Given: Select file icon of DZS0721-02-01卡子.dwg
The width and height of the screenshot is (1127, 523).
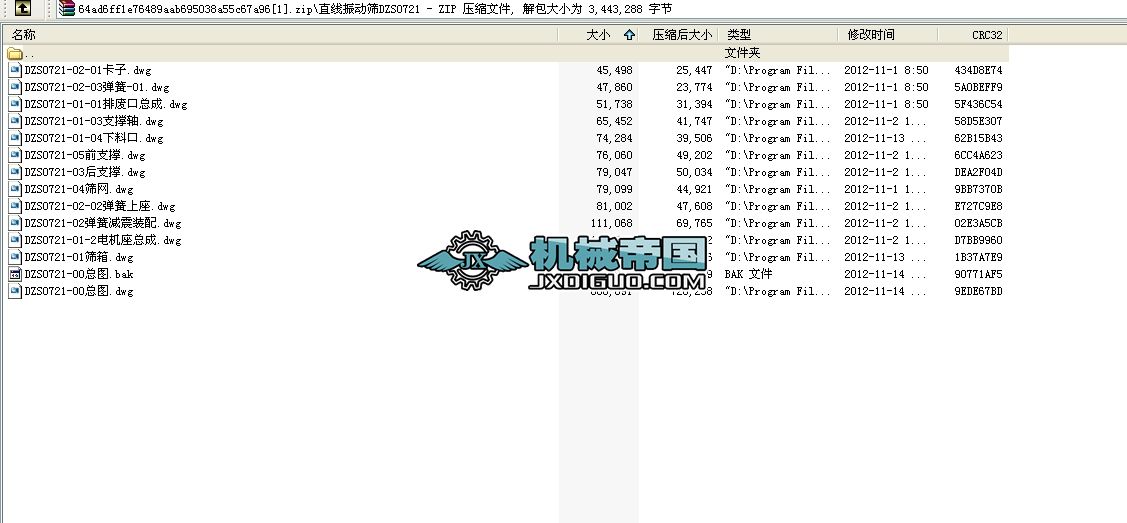Looking at the screenshot, I should (x=15, y=70).
